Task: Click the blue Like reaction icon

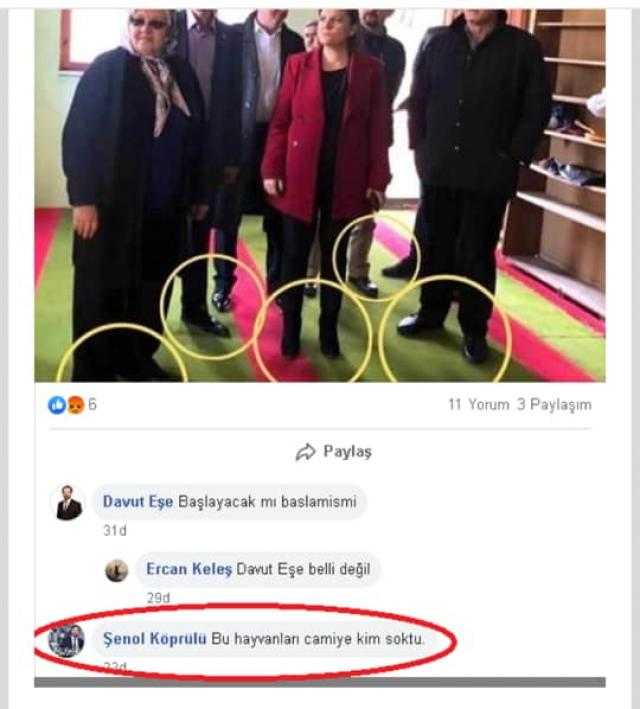Action: (57, 405)
